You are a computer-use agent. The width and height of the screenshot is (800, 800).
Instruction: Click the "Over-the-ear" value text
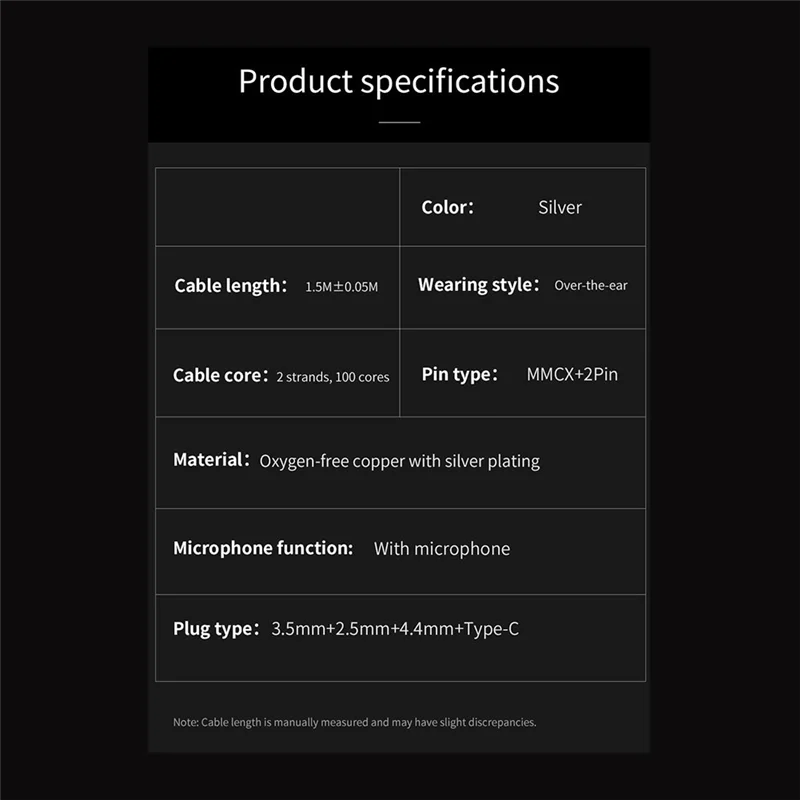[x=591, y=286]
